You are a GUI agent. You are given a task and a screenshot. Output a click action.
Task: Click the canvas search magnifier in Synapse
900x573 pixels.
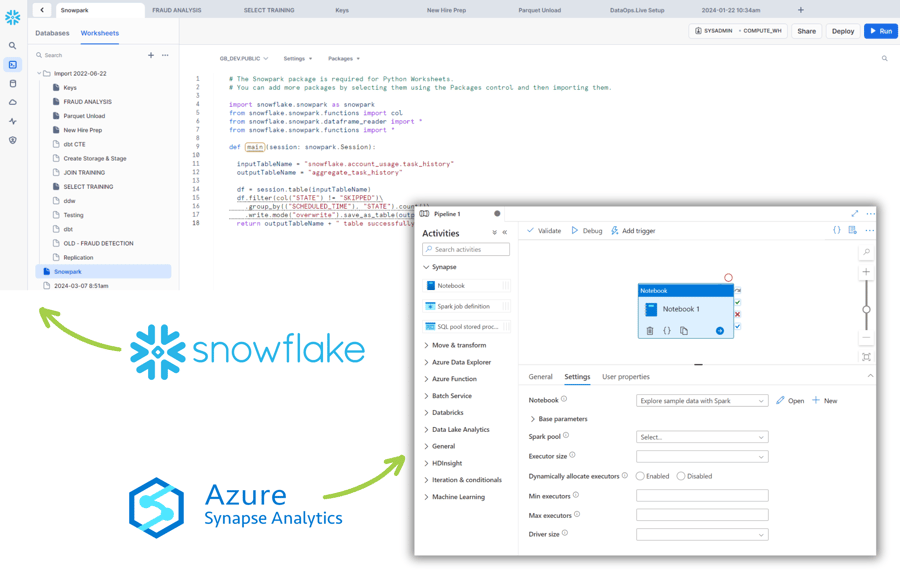tap(866, 252)
